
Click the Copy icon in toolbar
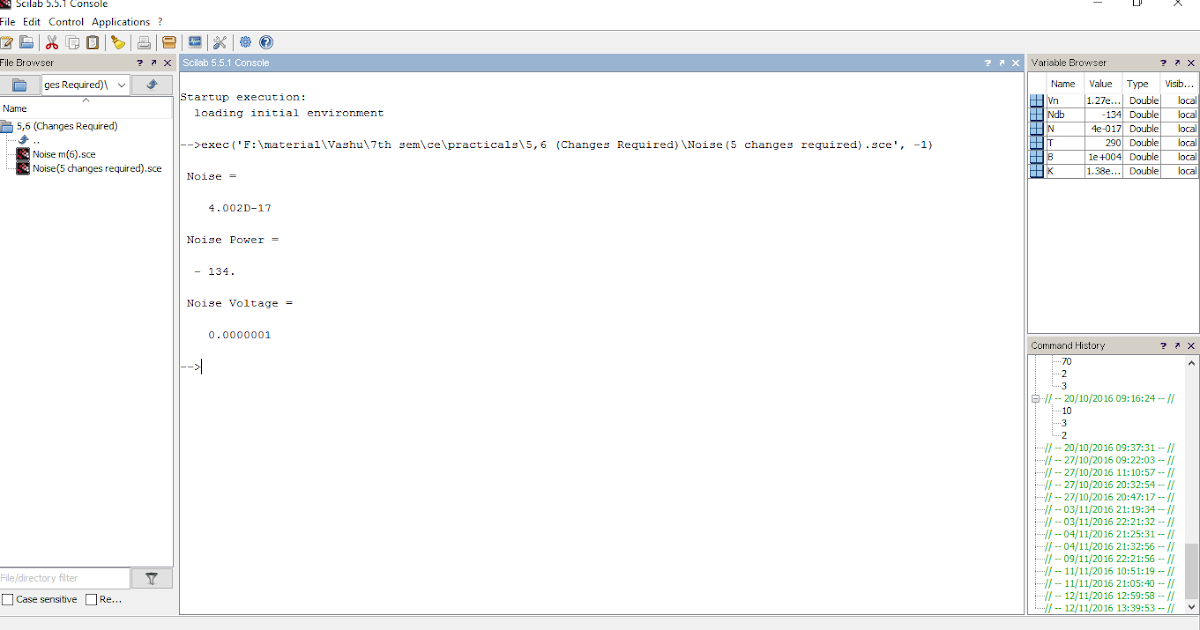click(73, 42)
